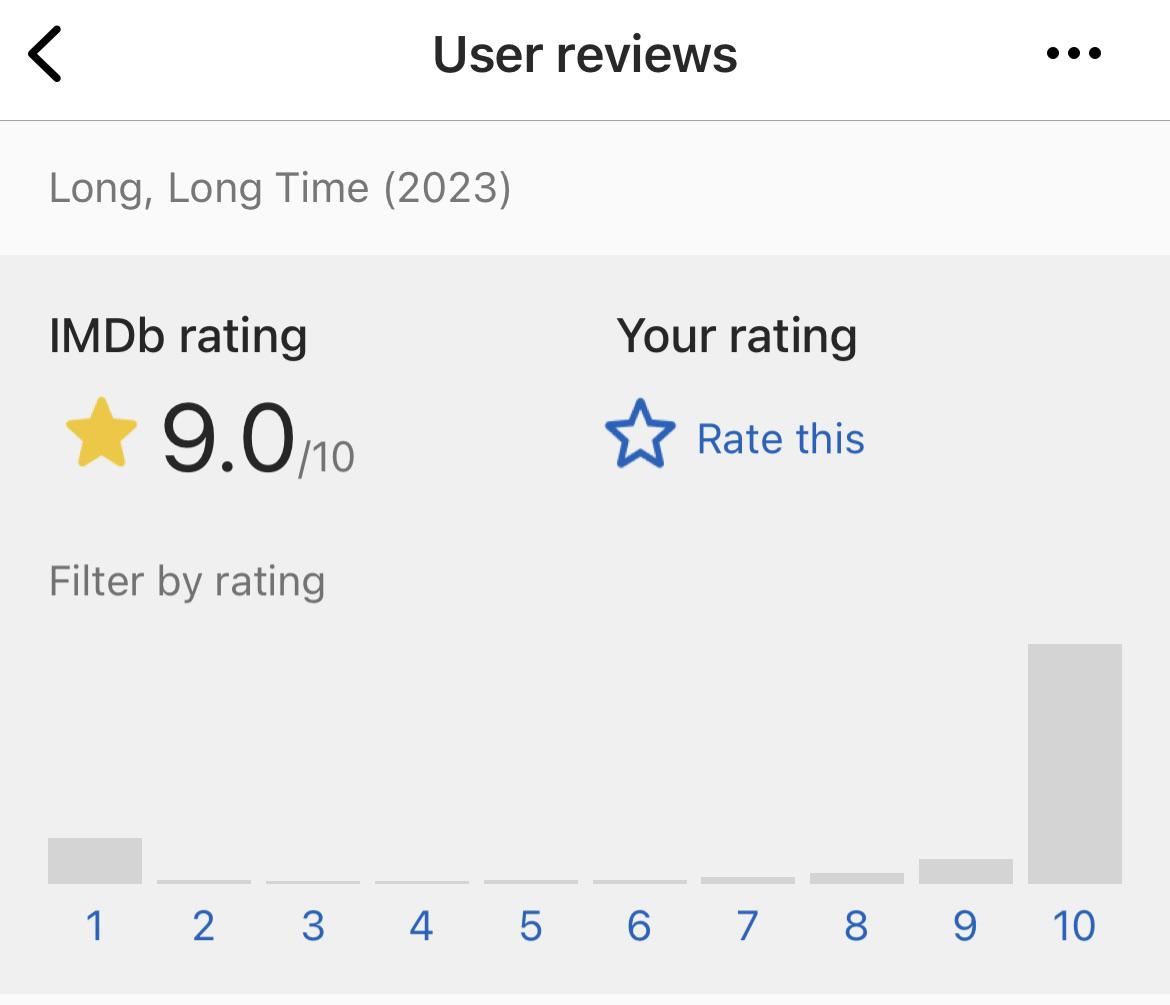Click the Rate this link
Screen dimensions: 1170x1005
(780, 439)
